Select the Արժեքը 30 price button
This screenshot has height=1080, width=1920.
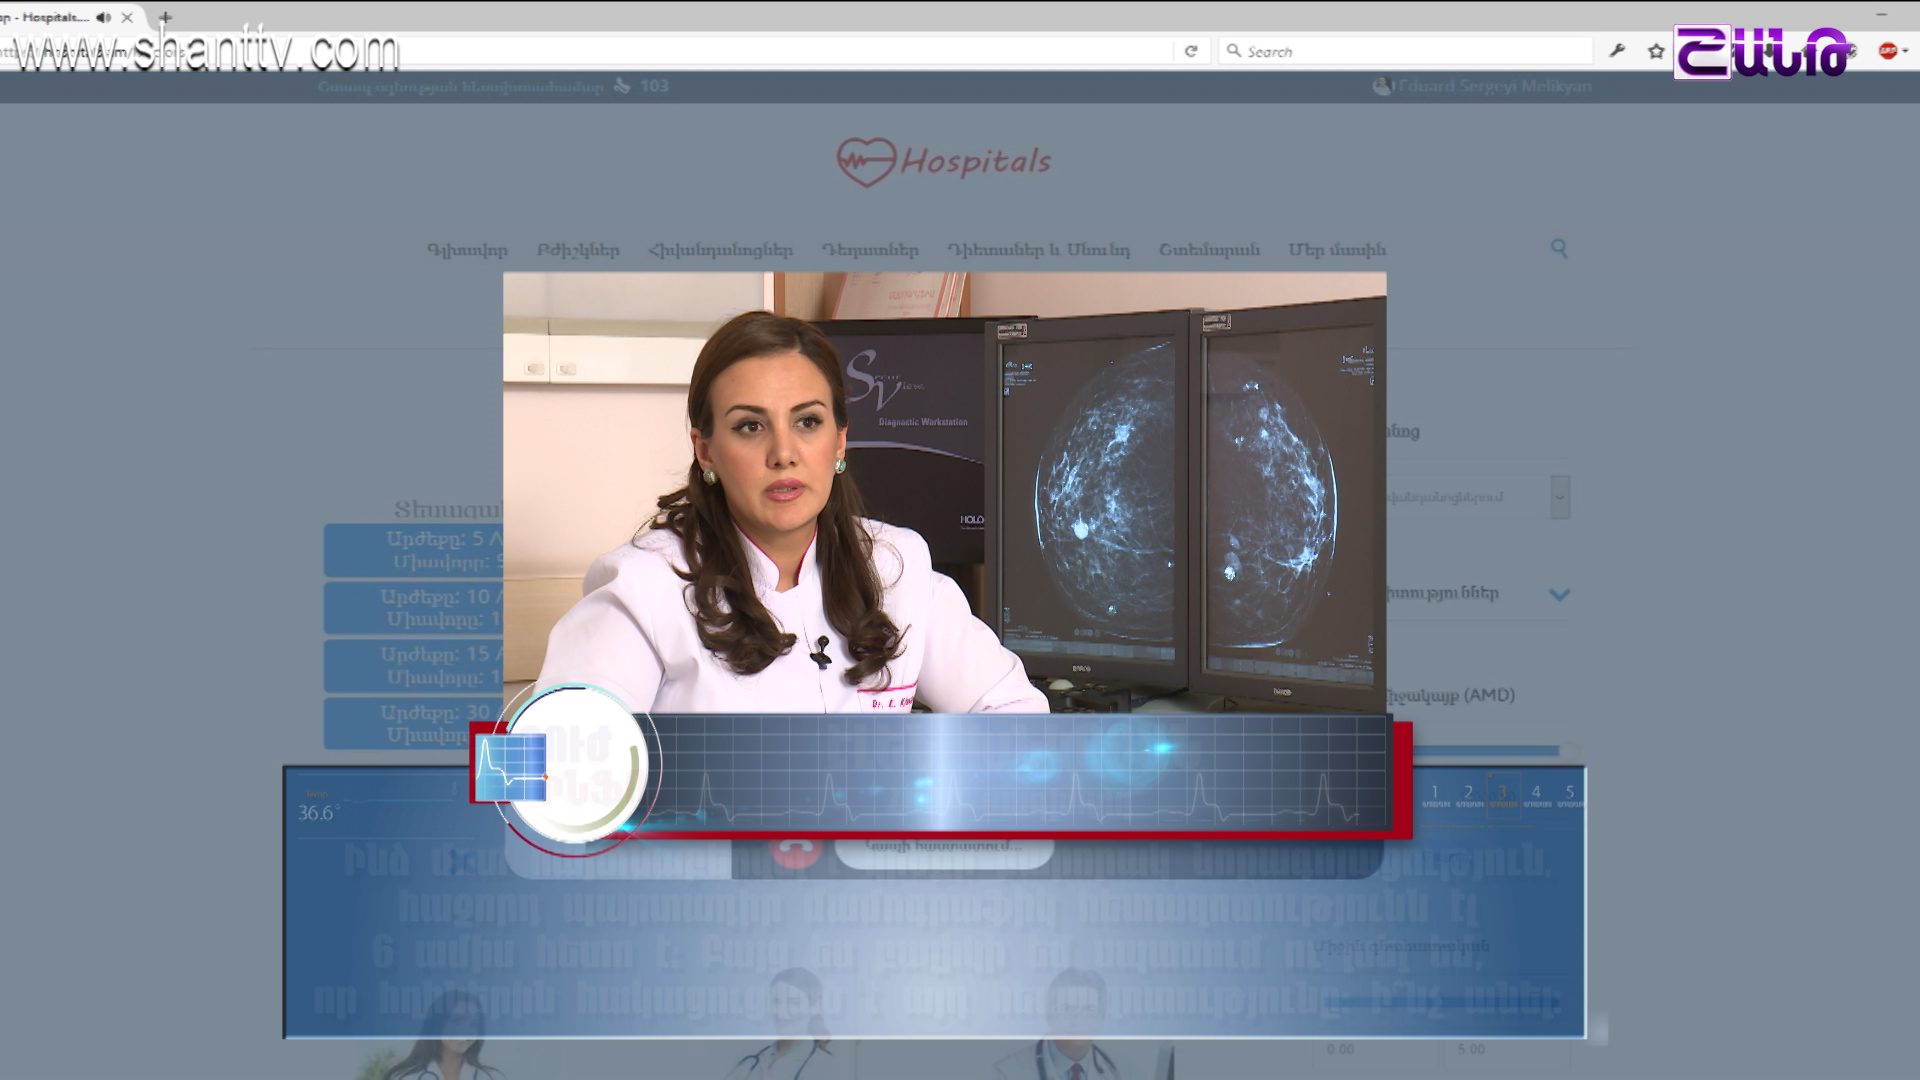coord(413,724)
